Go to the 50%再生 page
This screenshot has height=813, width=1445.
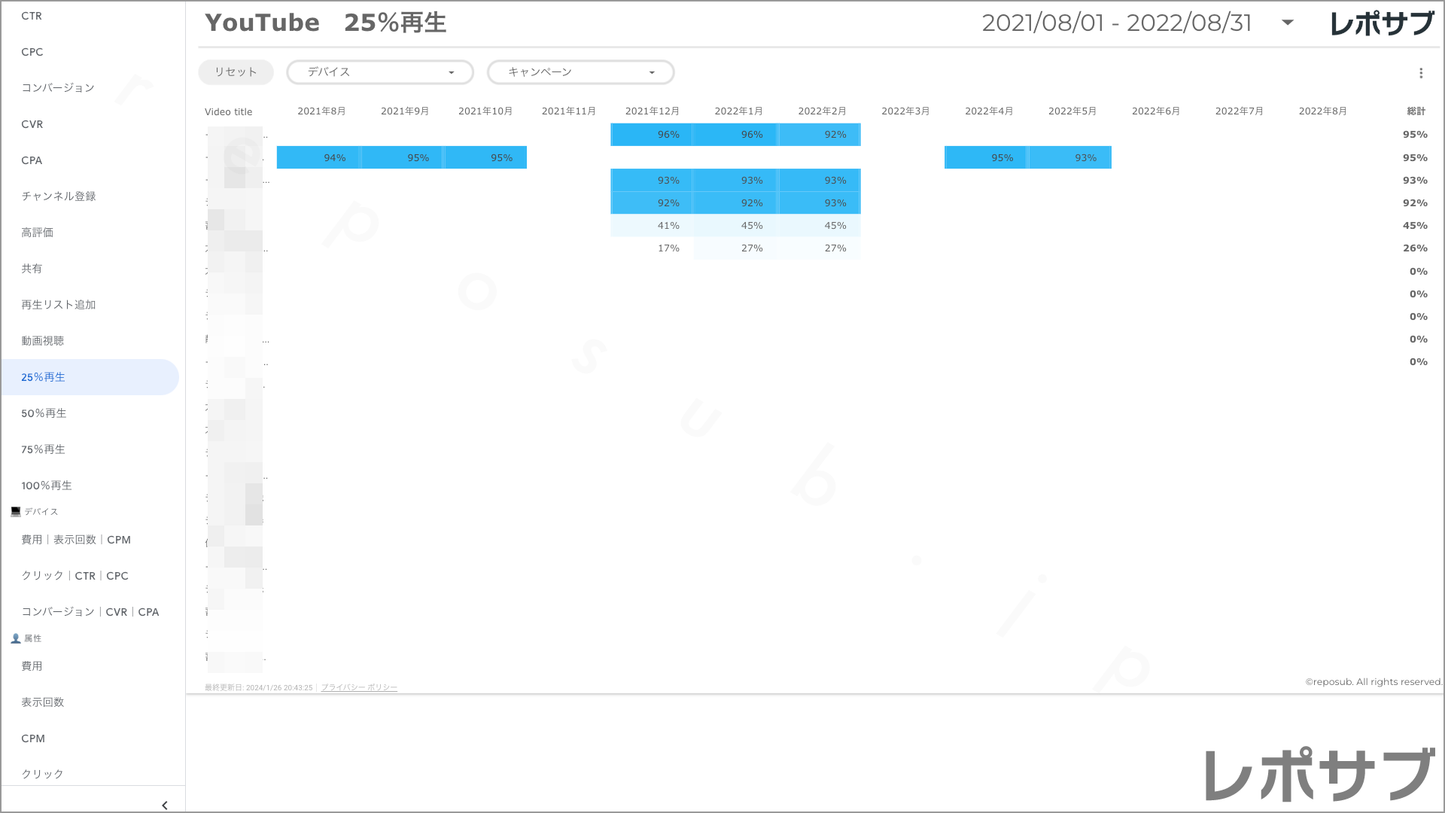[44, 413]
